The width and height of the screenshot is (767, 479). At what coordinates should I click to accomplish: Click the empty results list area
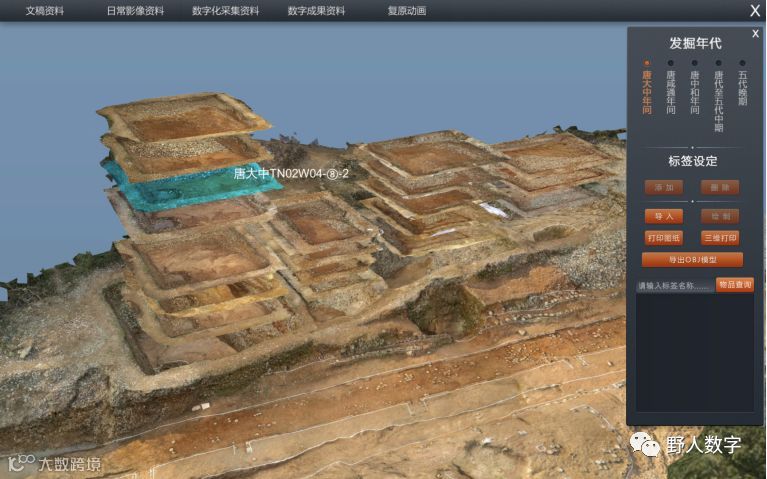[x=695, y=352]
